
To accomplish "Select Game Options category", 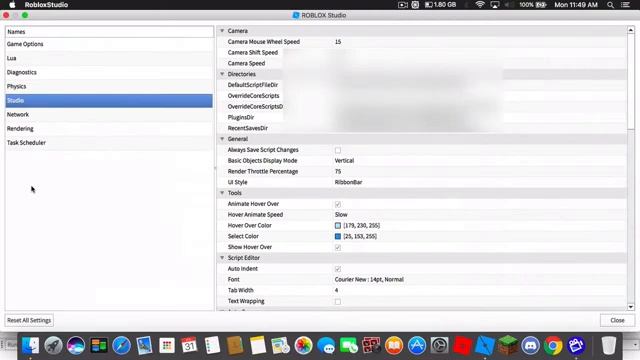I will [x=109, y=44].
